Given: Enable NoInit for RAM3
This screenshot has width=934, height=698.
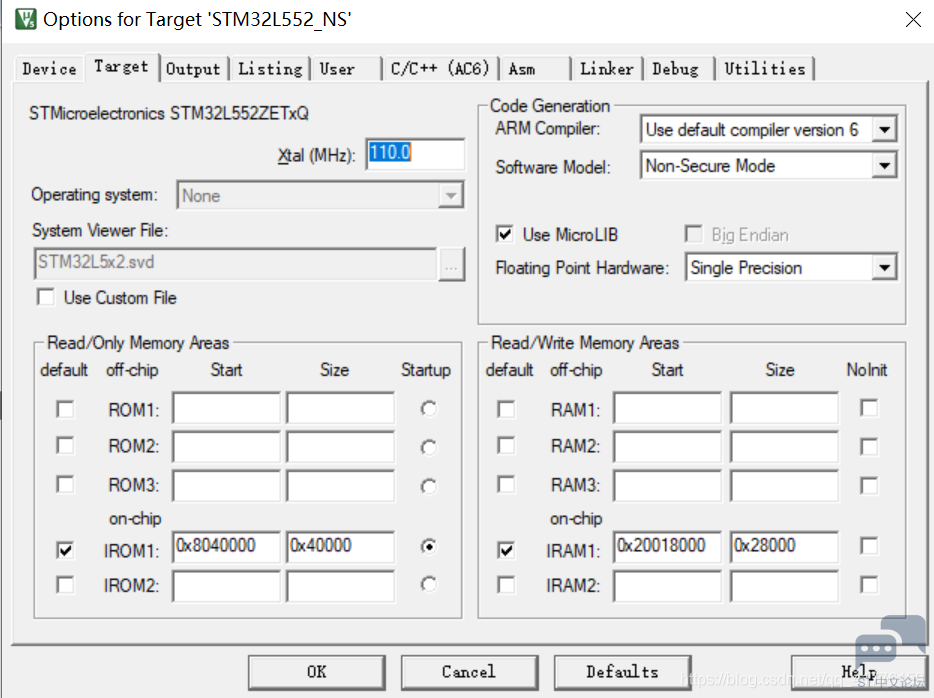Looking at the screenshot, I should (869, 486).
